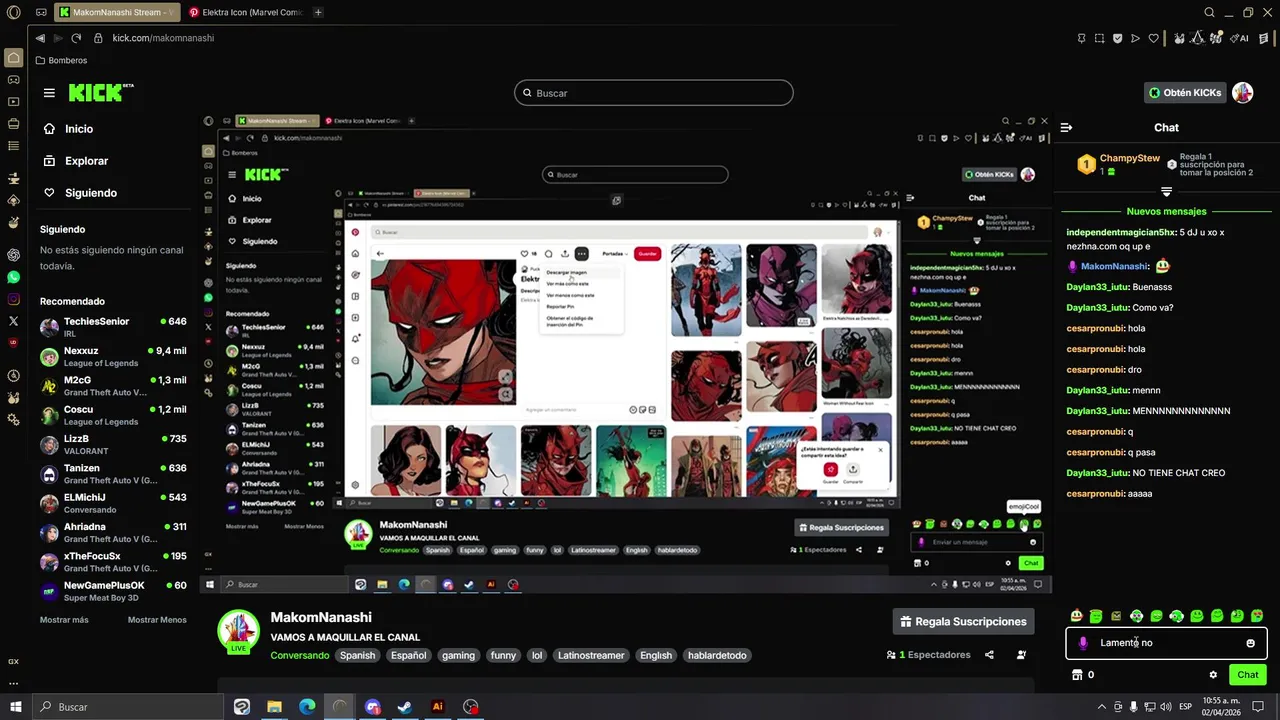The width and height of the screenshot is (1280, 720).
Task: Go back using the browser back arrow
Action: tap(40, 38)
